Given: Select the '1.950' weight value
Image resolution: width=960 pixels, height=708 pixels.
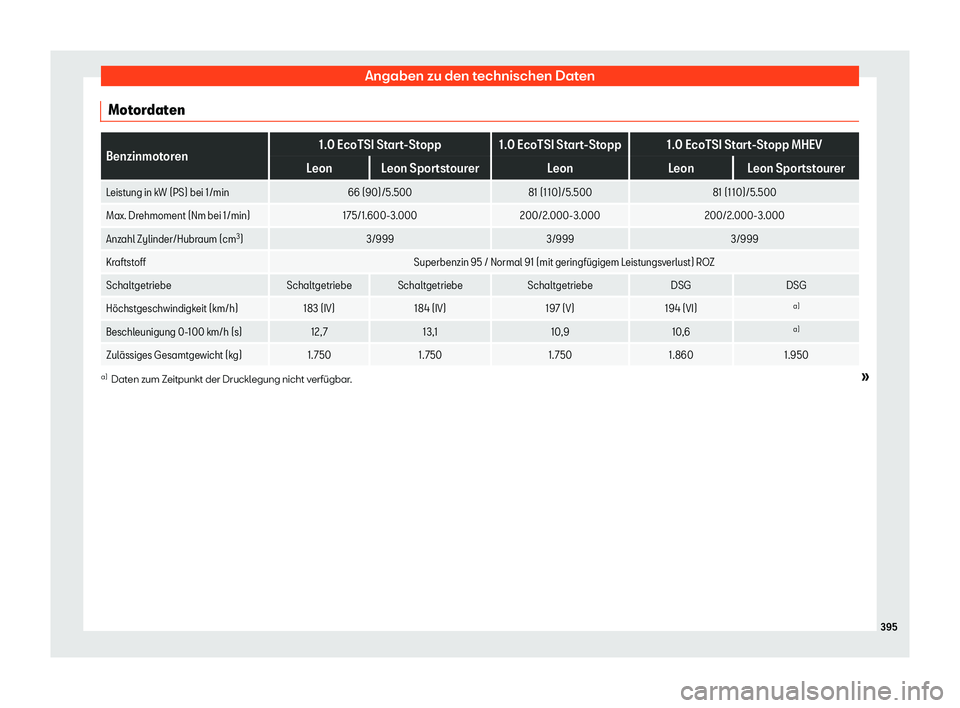Looking at the screenshot, I should coord(796,355).
